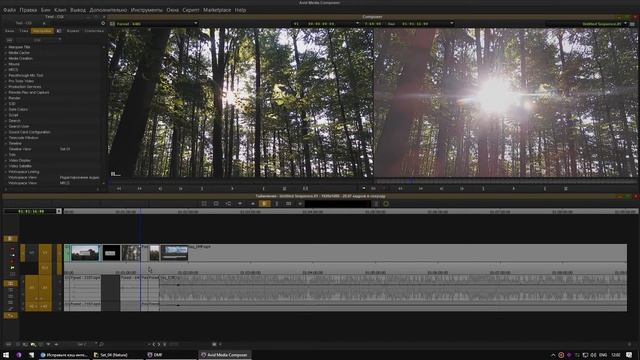The image size is (640, 360).
Task: Click the yellow button at bottom of timeline palette
Action: (x=11, y=315)
